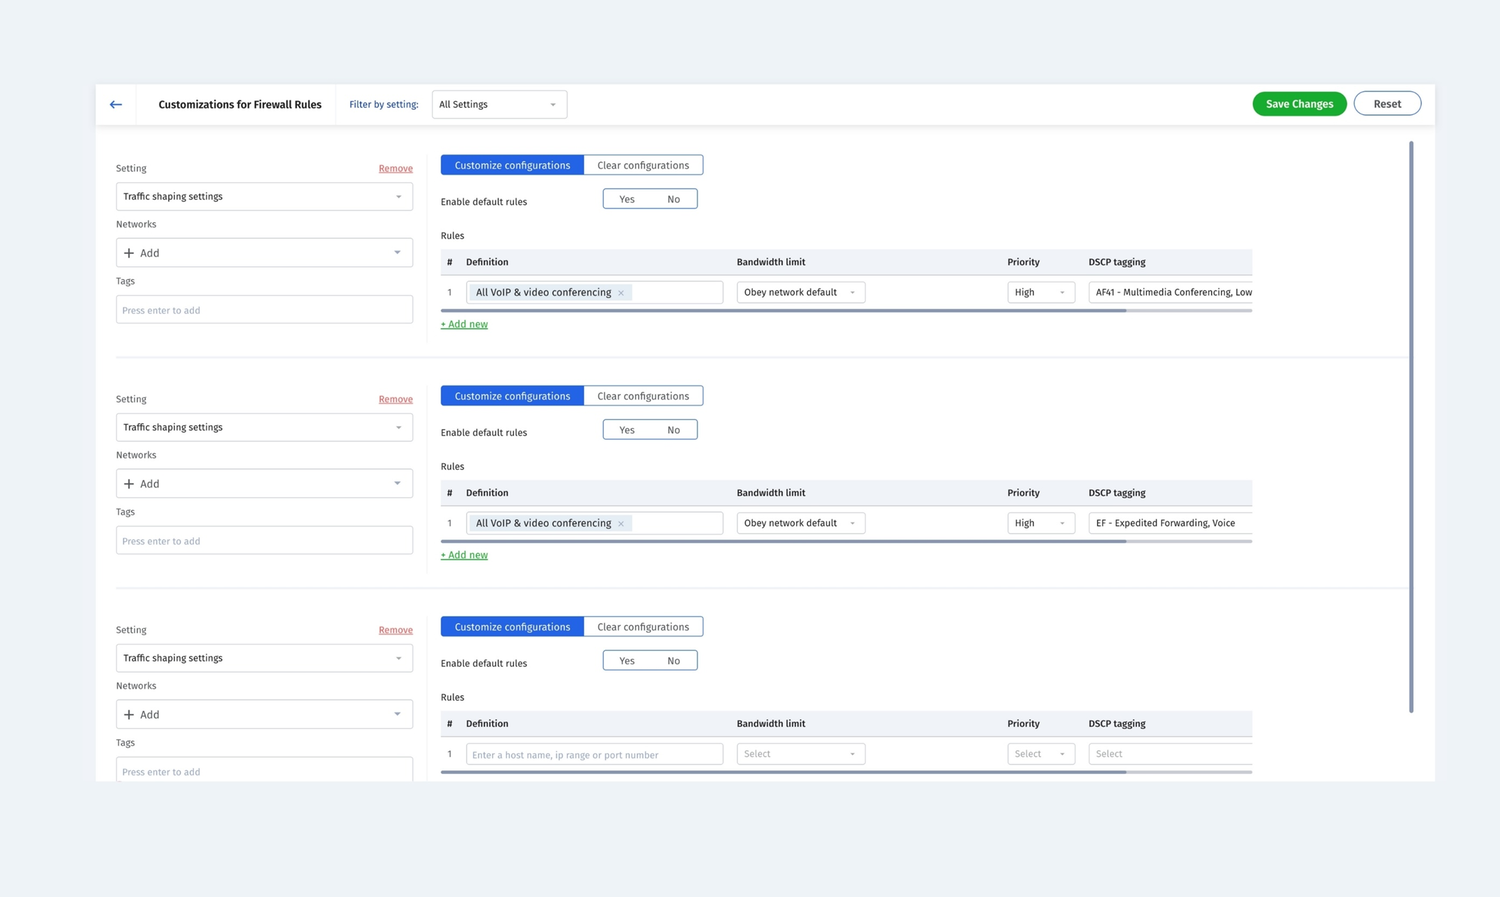Viewport: 1500px width, 897px height.
Task: Open the High priority dropdown in first rule
Action: [1040, 292]
